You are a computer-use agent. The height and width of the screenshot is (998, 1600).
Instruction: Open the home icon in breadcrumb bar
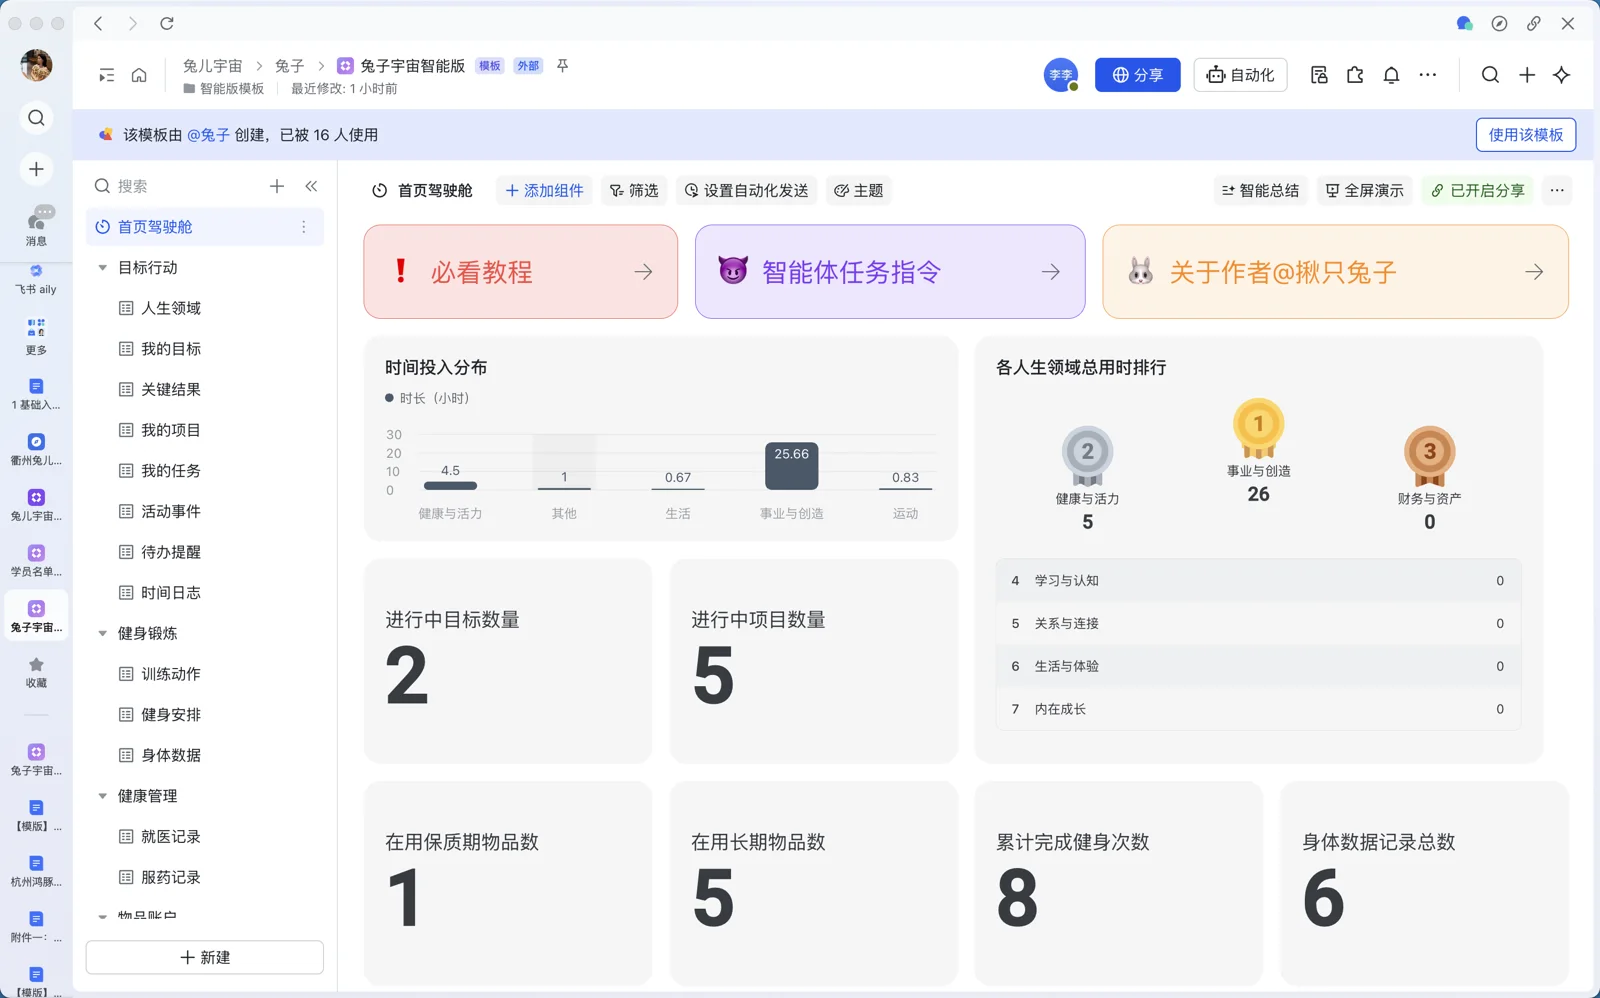click(x=139, y=75)
